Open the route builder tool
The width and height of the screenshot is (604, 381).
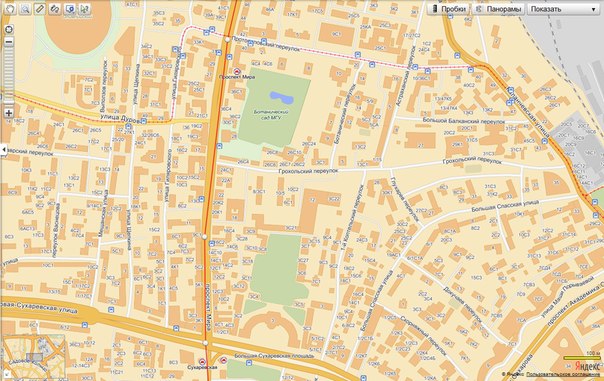(55, 8)
